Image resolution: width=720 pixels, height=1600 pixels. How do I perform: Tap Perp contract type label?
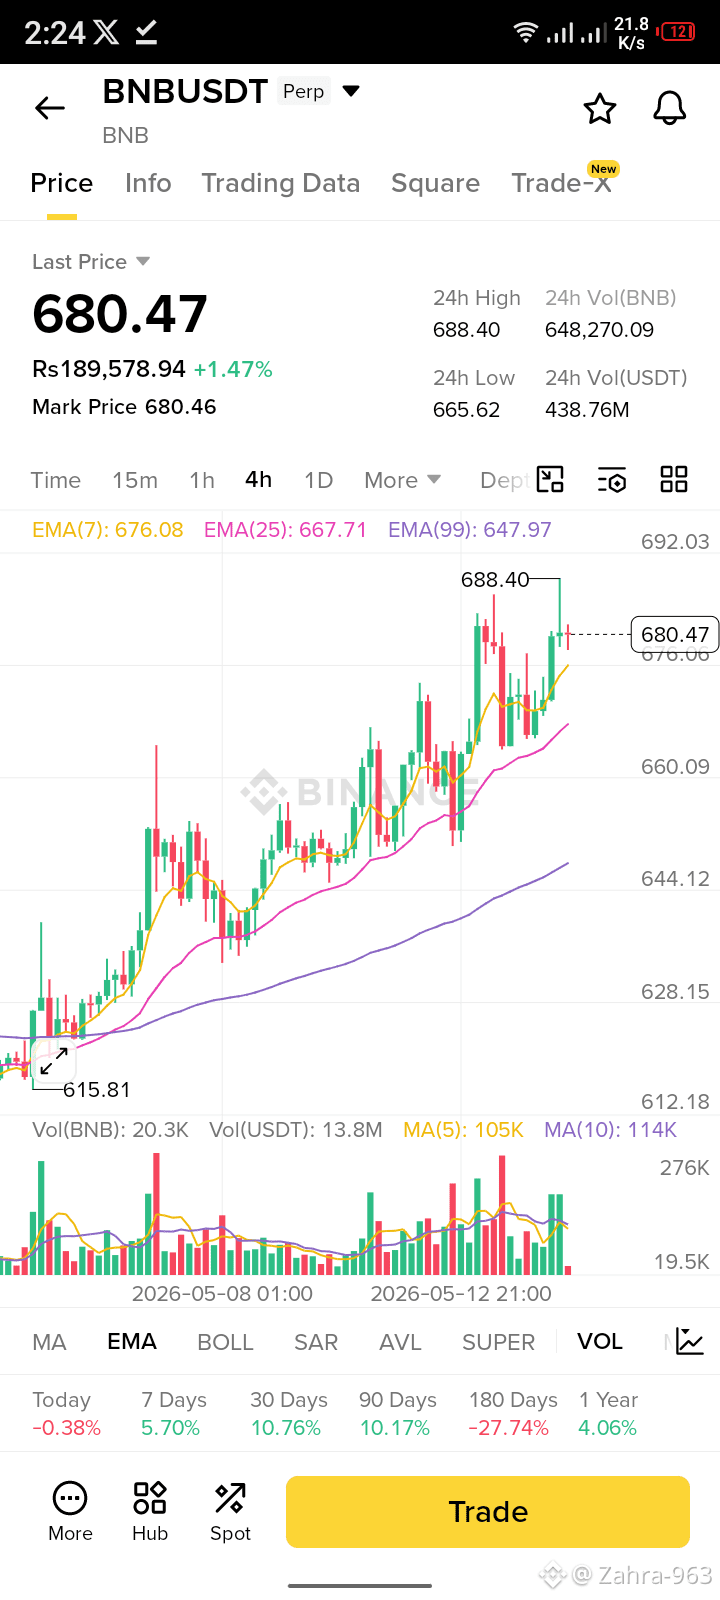(x=304, y=91)
